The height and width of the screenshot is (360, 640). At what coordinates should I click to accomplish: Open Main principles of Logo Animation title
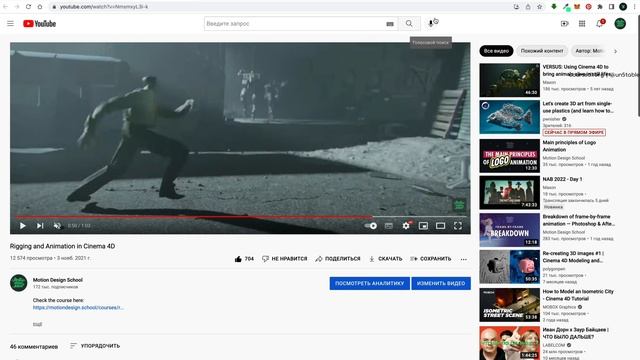tap(569, 146)
